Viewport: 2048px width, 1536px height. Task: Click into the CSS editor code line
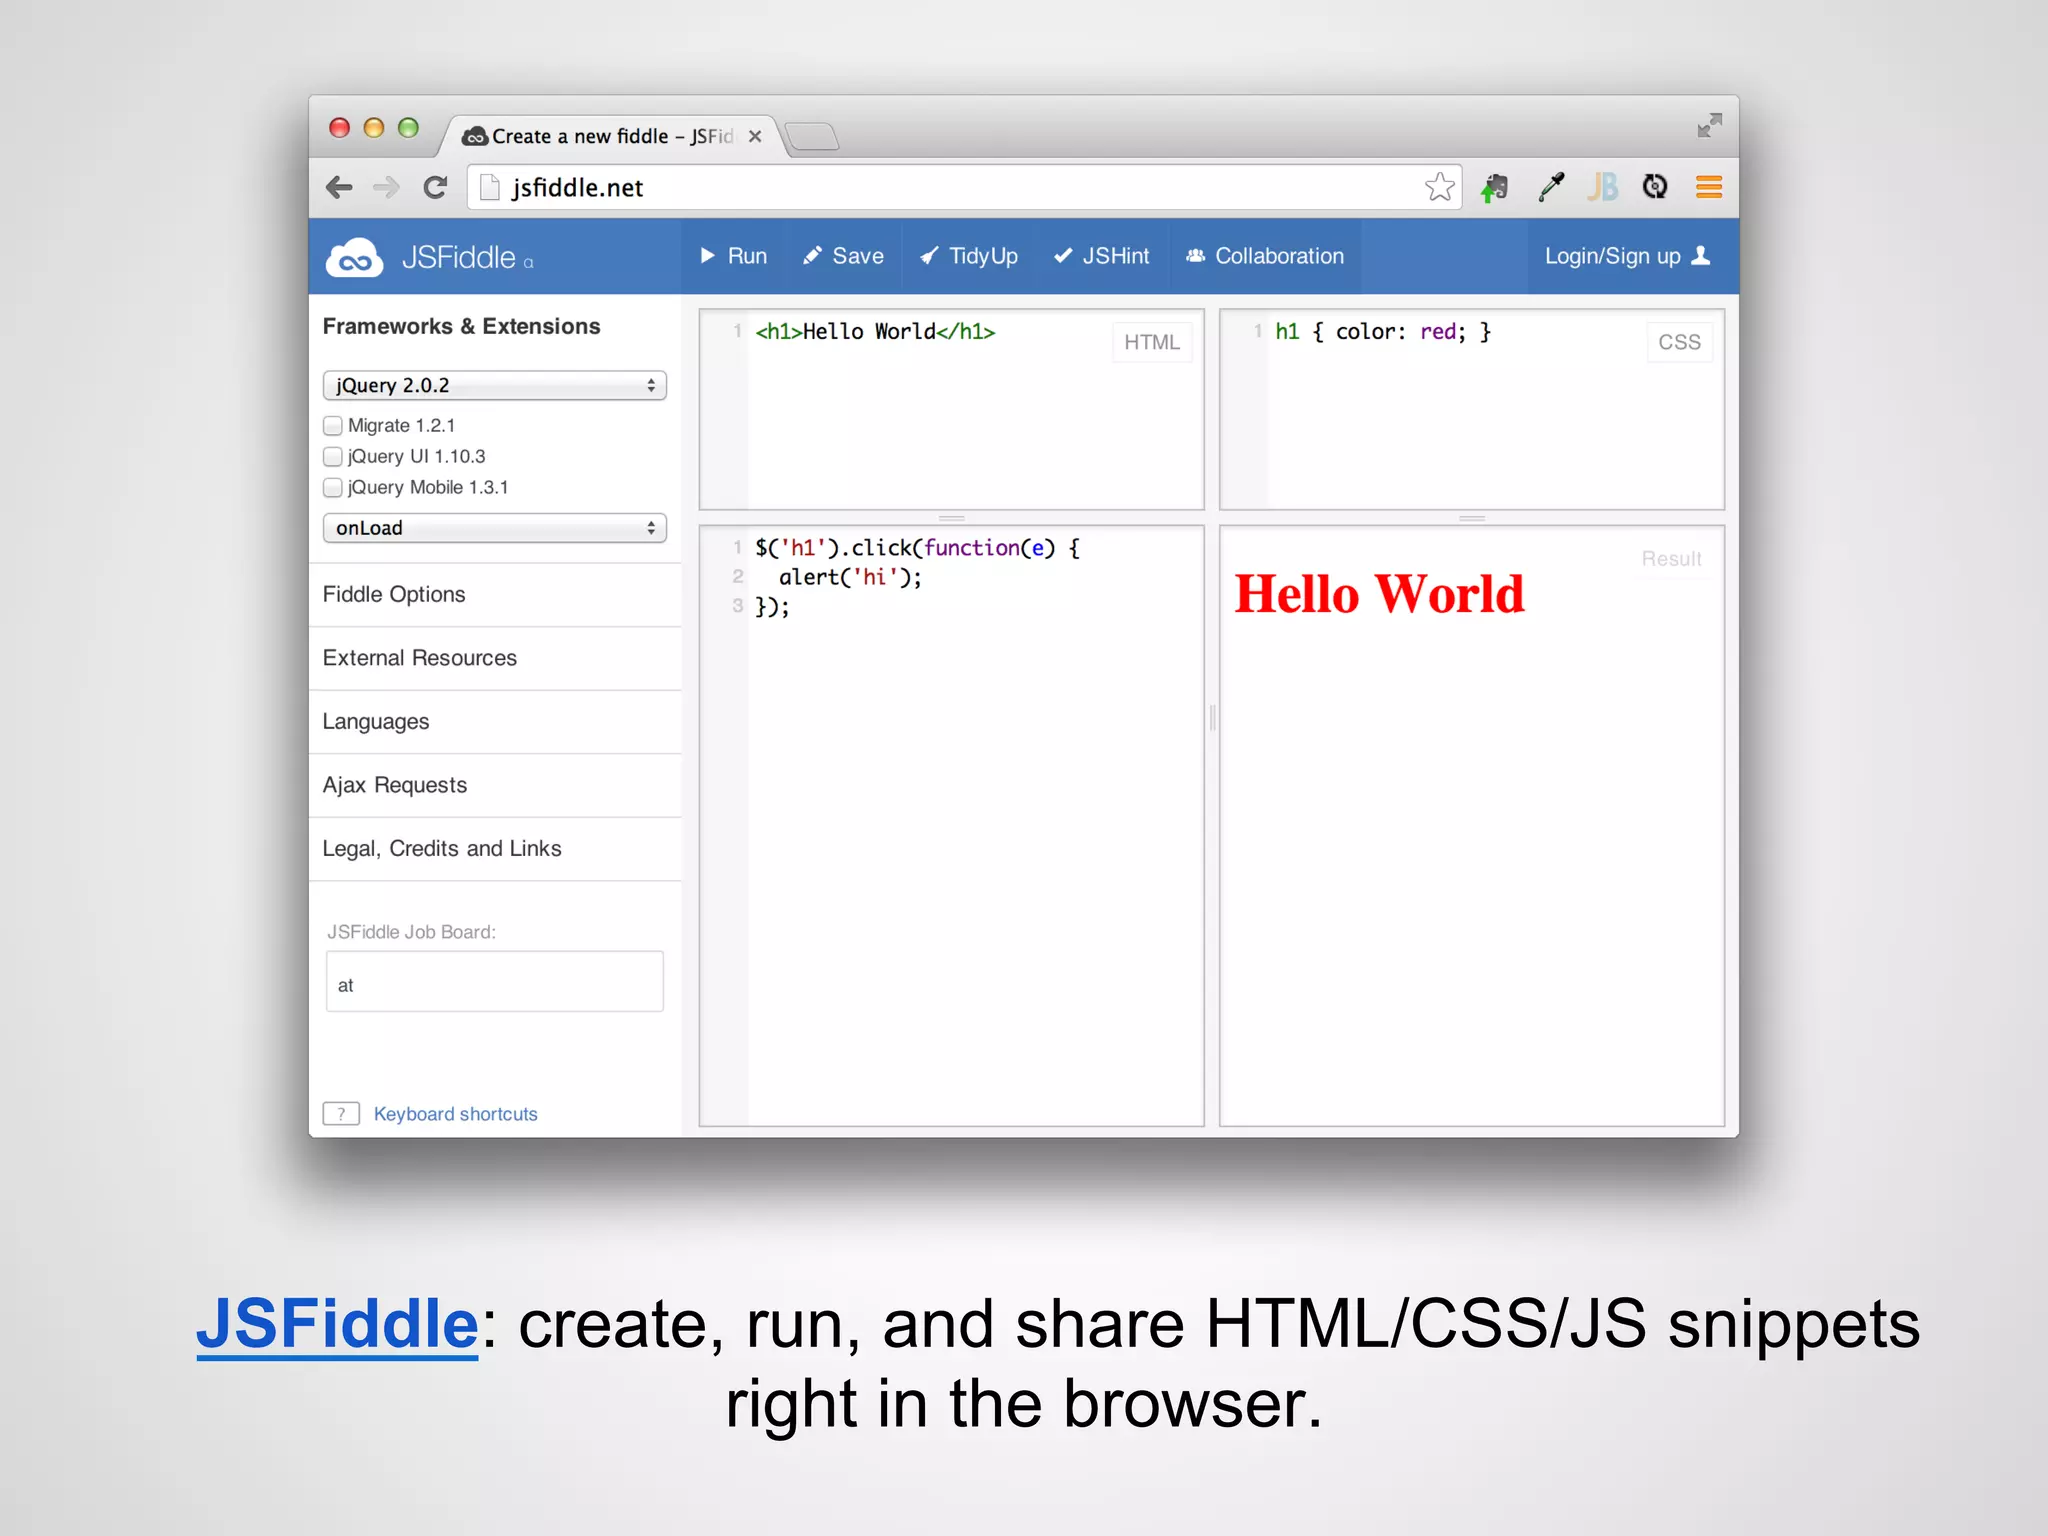click(1382, 332)
